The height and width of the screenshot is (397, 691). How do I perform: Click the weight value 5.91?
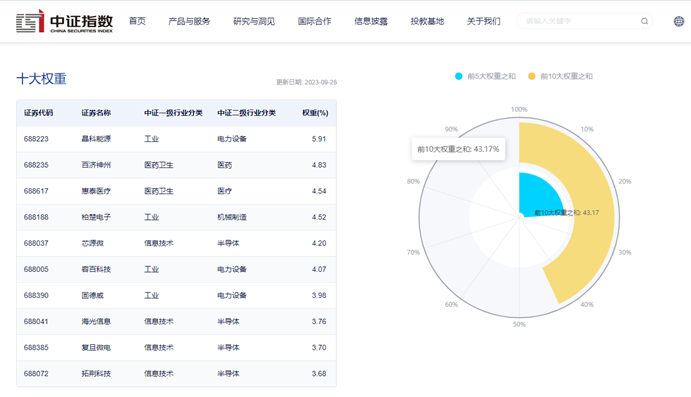(319, 139)
